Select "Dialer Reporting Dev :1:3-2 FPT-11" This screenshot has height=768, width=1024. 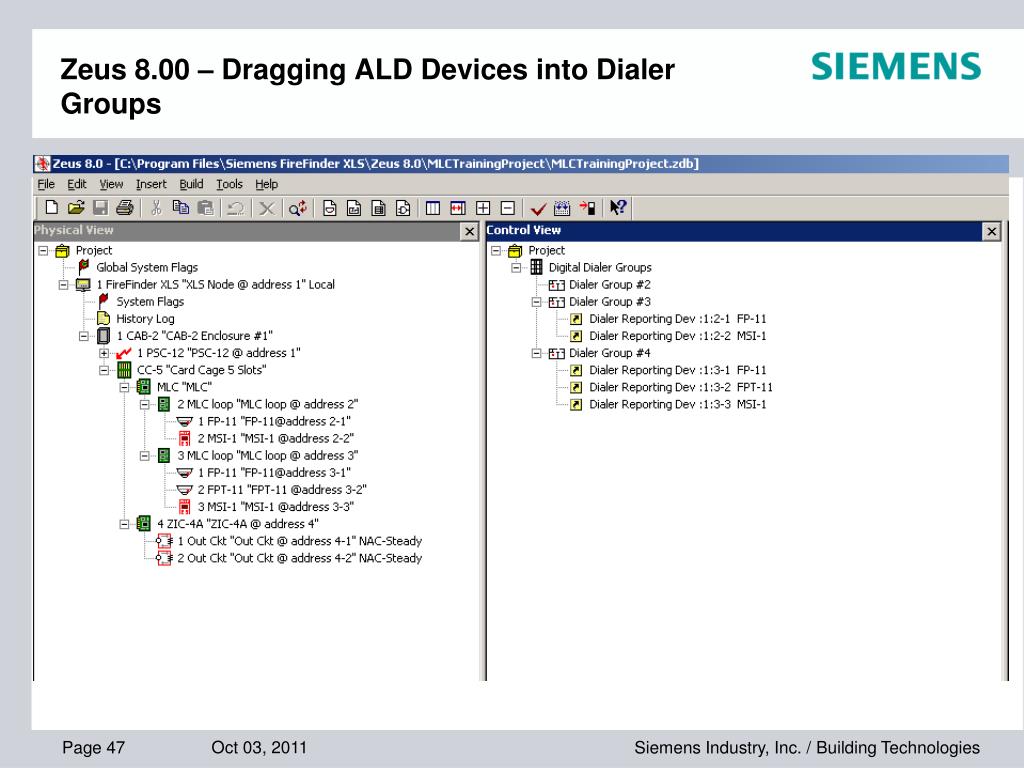[680, 387]
